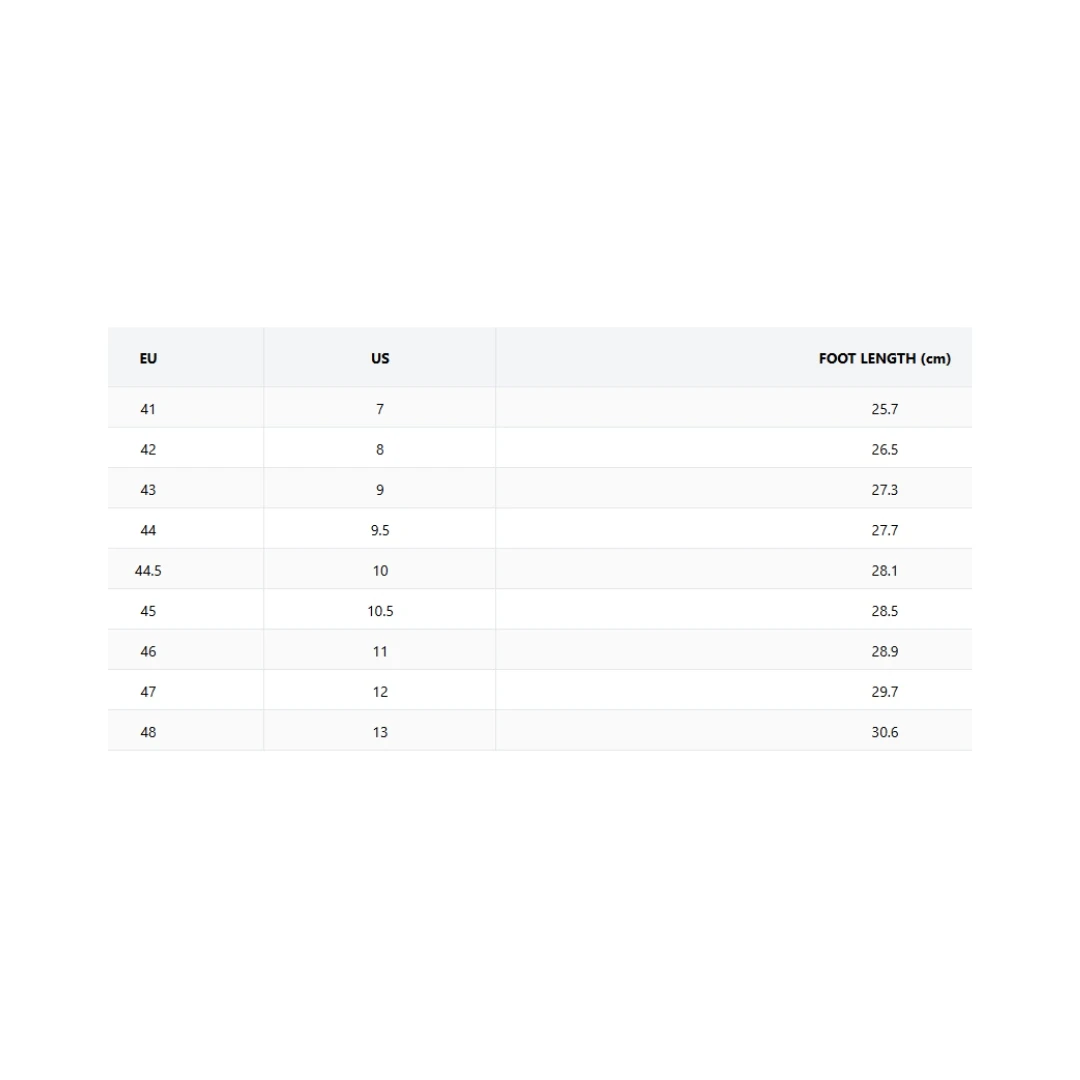
Task: Select EU size 42 cell
Action: pyautogui.click(x=148, y=450)
